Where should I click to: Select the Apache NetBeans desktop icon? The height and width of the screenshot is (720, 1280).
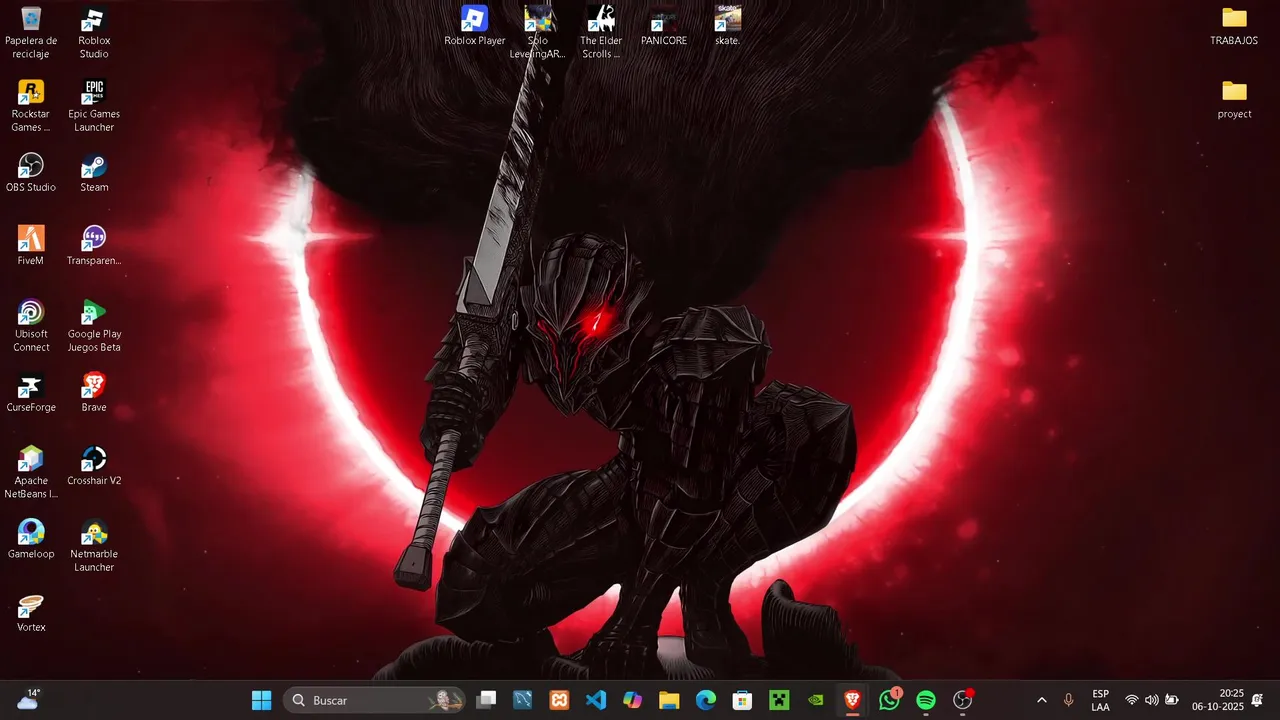click(31, 472)
